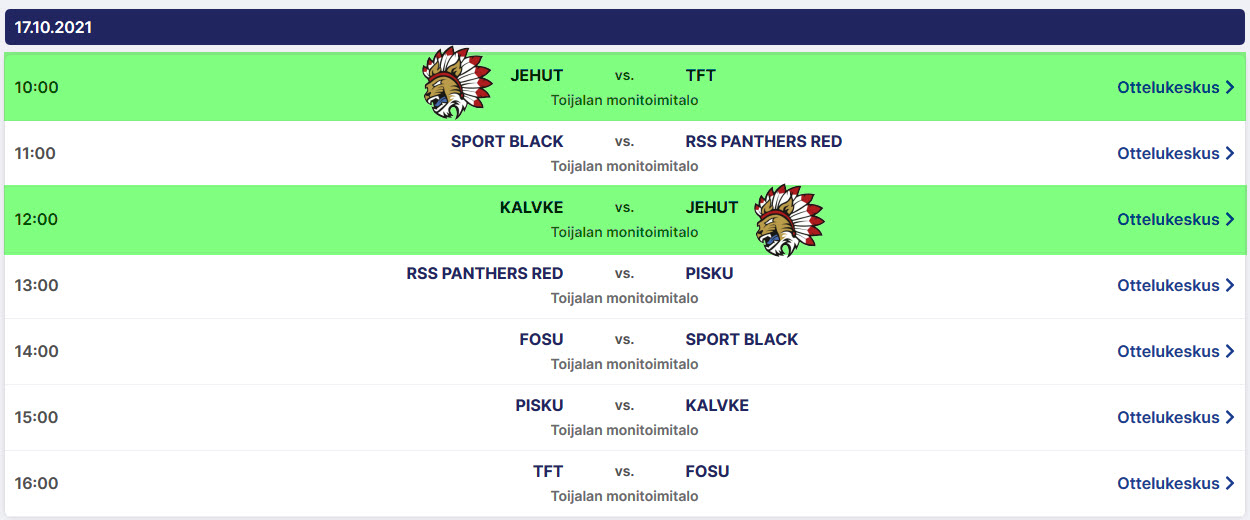Click the Toijalan monitoimitalo venue under the 14:00 match

(x=624, y=364)
